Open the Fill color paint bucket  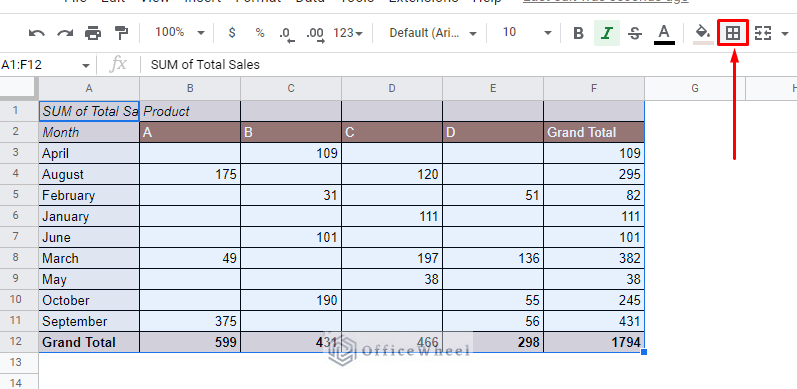coord(703,34)
